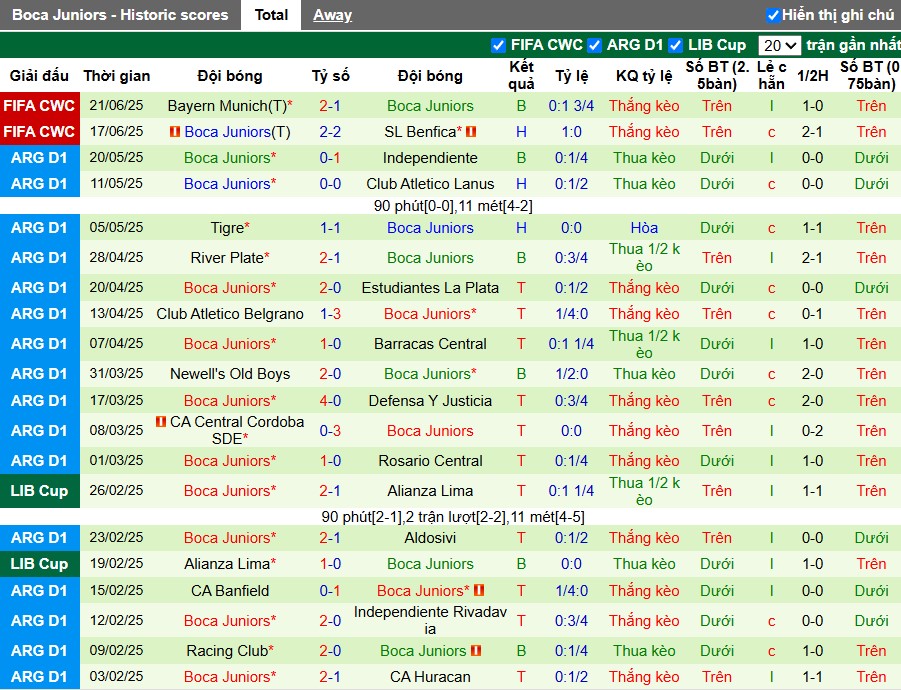This screenshot has width=901, height=690.
Task: Click note 90 phút[0-0],11 mét[4-2]
Action: click(x=453, y=206)
